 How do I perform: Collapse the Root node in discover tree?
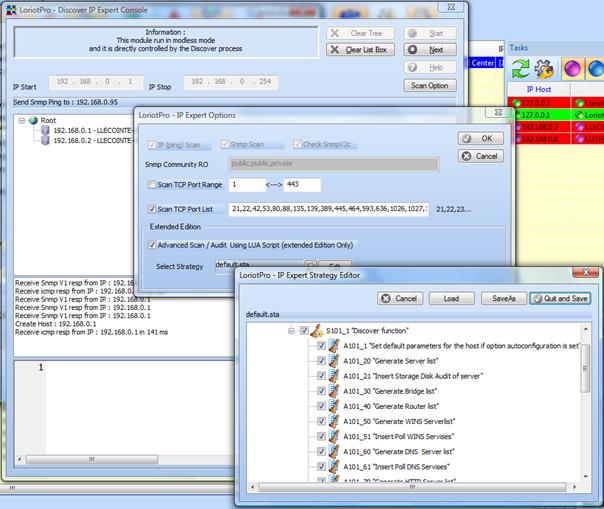click(x=22, y=121)
